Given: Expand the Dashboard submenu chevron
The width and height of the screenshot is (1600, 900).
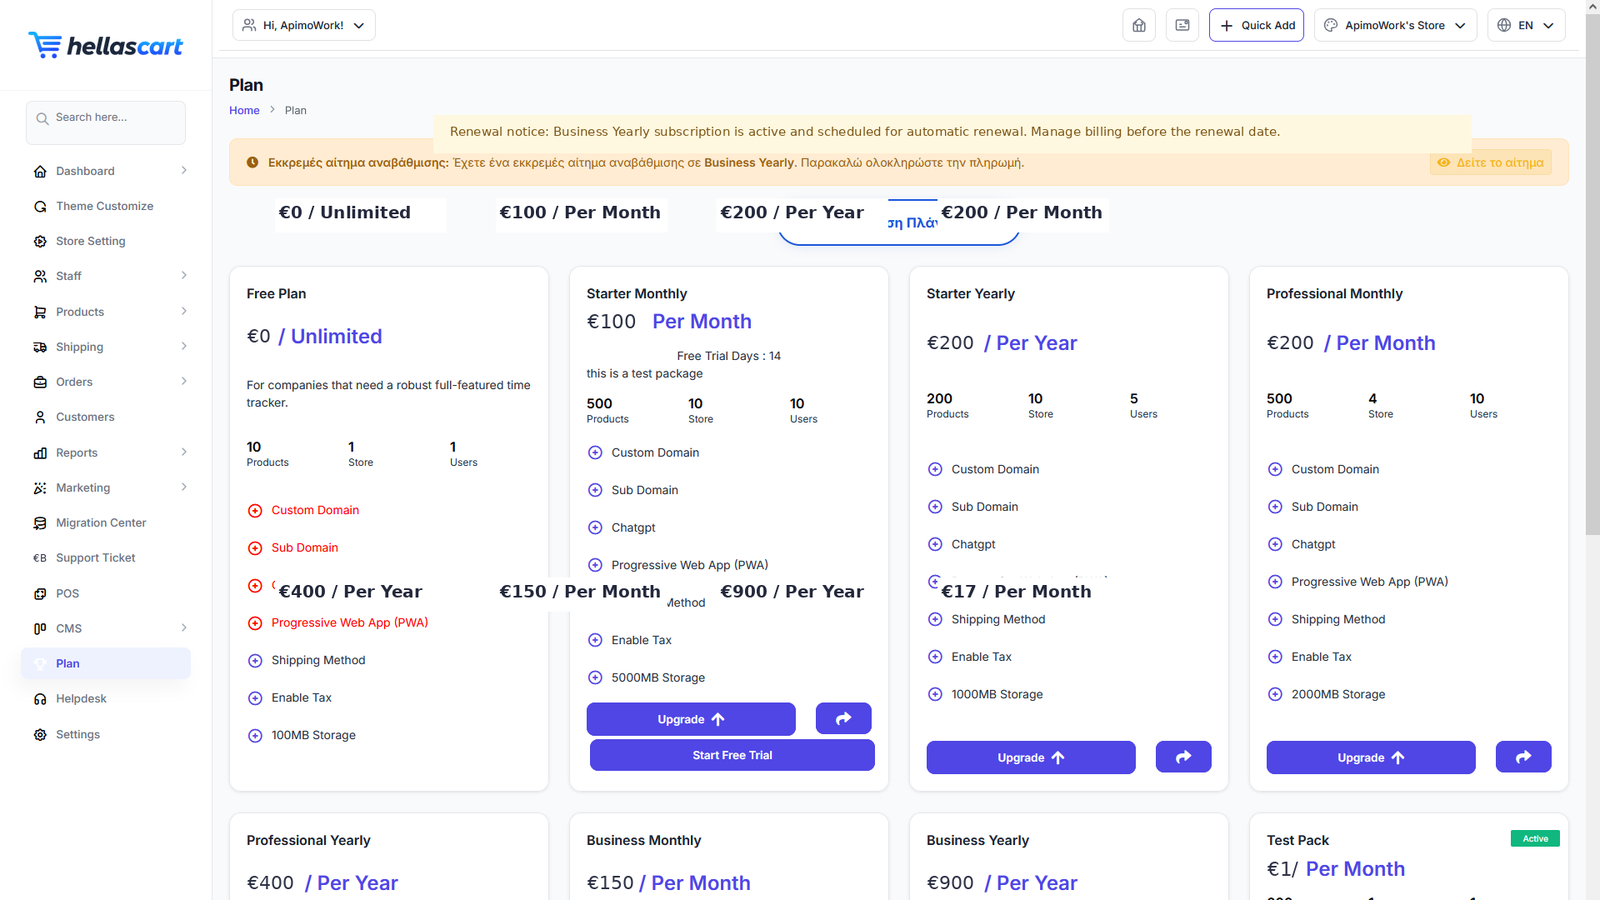Looking at the screenshot, I should pos(184,171).
